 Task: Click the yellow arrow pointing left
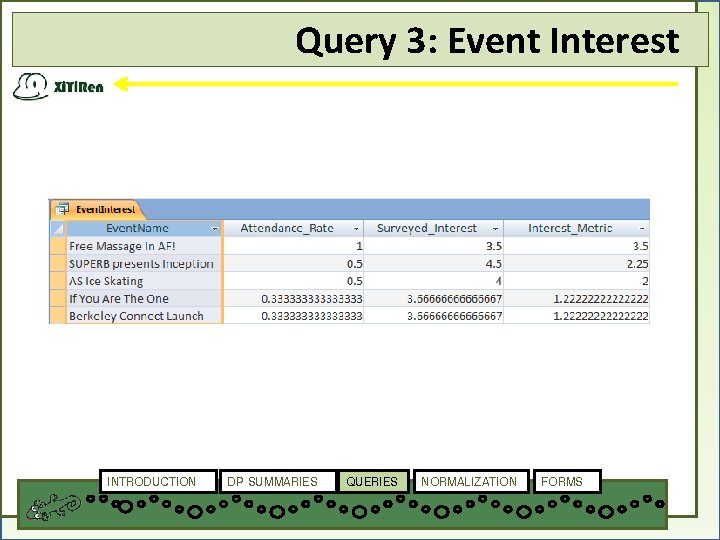tap(396, 84)
